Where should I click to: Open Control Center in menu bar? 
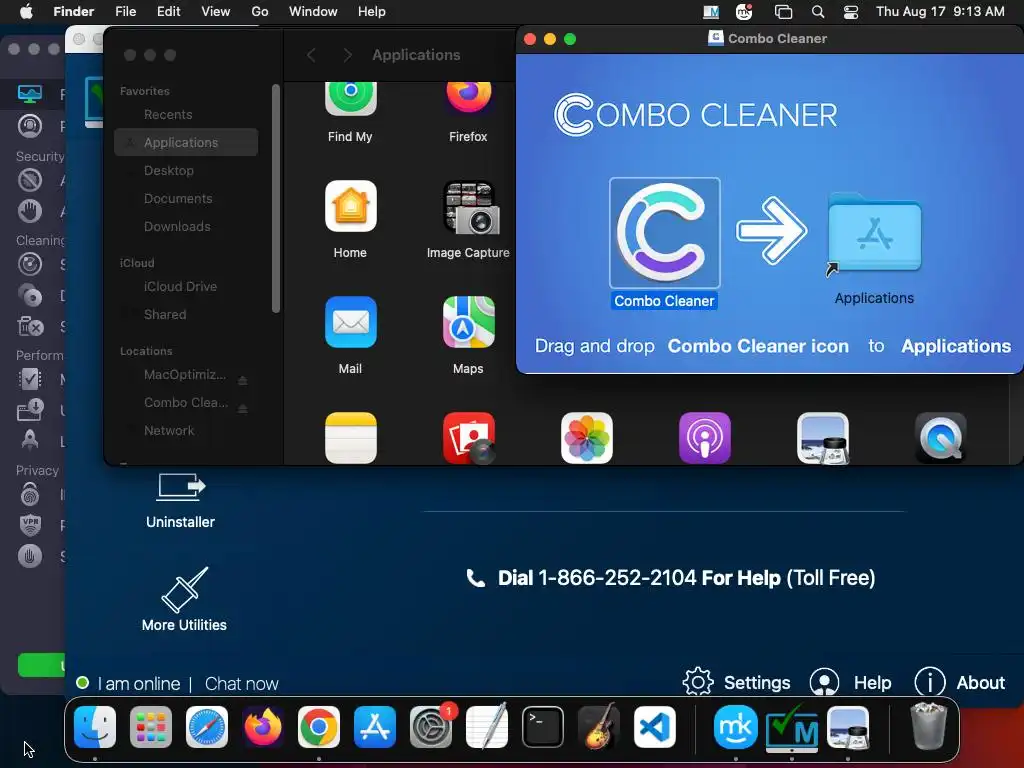click(x=851, y=11)
